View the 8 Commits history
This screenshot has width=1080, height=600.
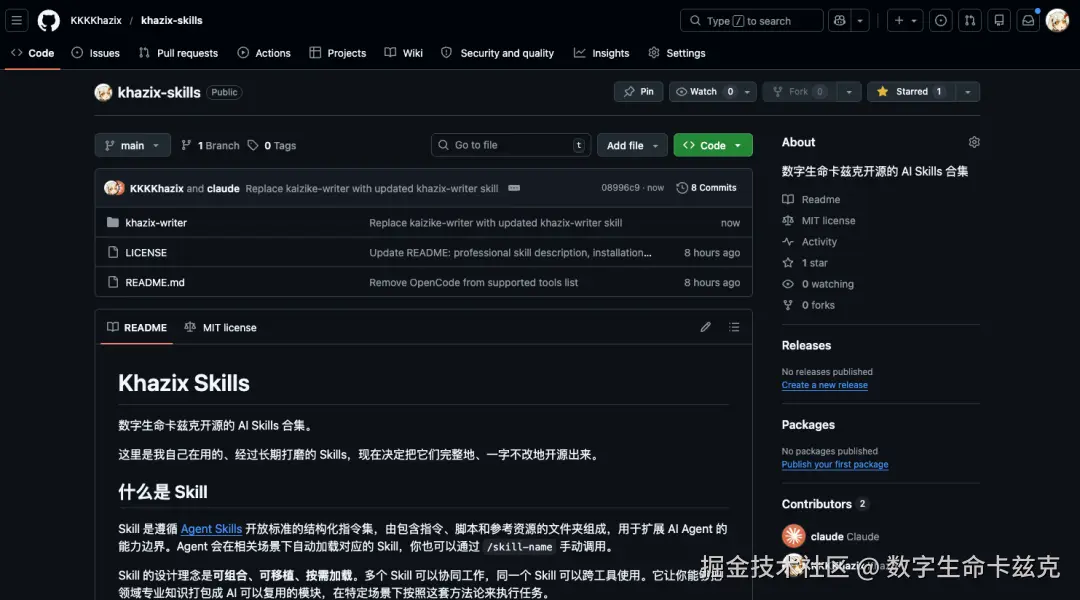point(707,187)
